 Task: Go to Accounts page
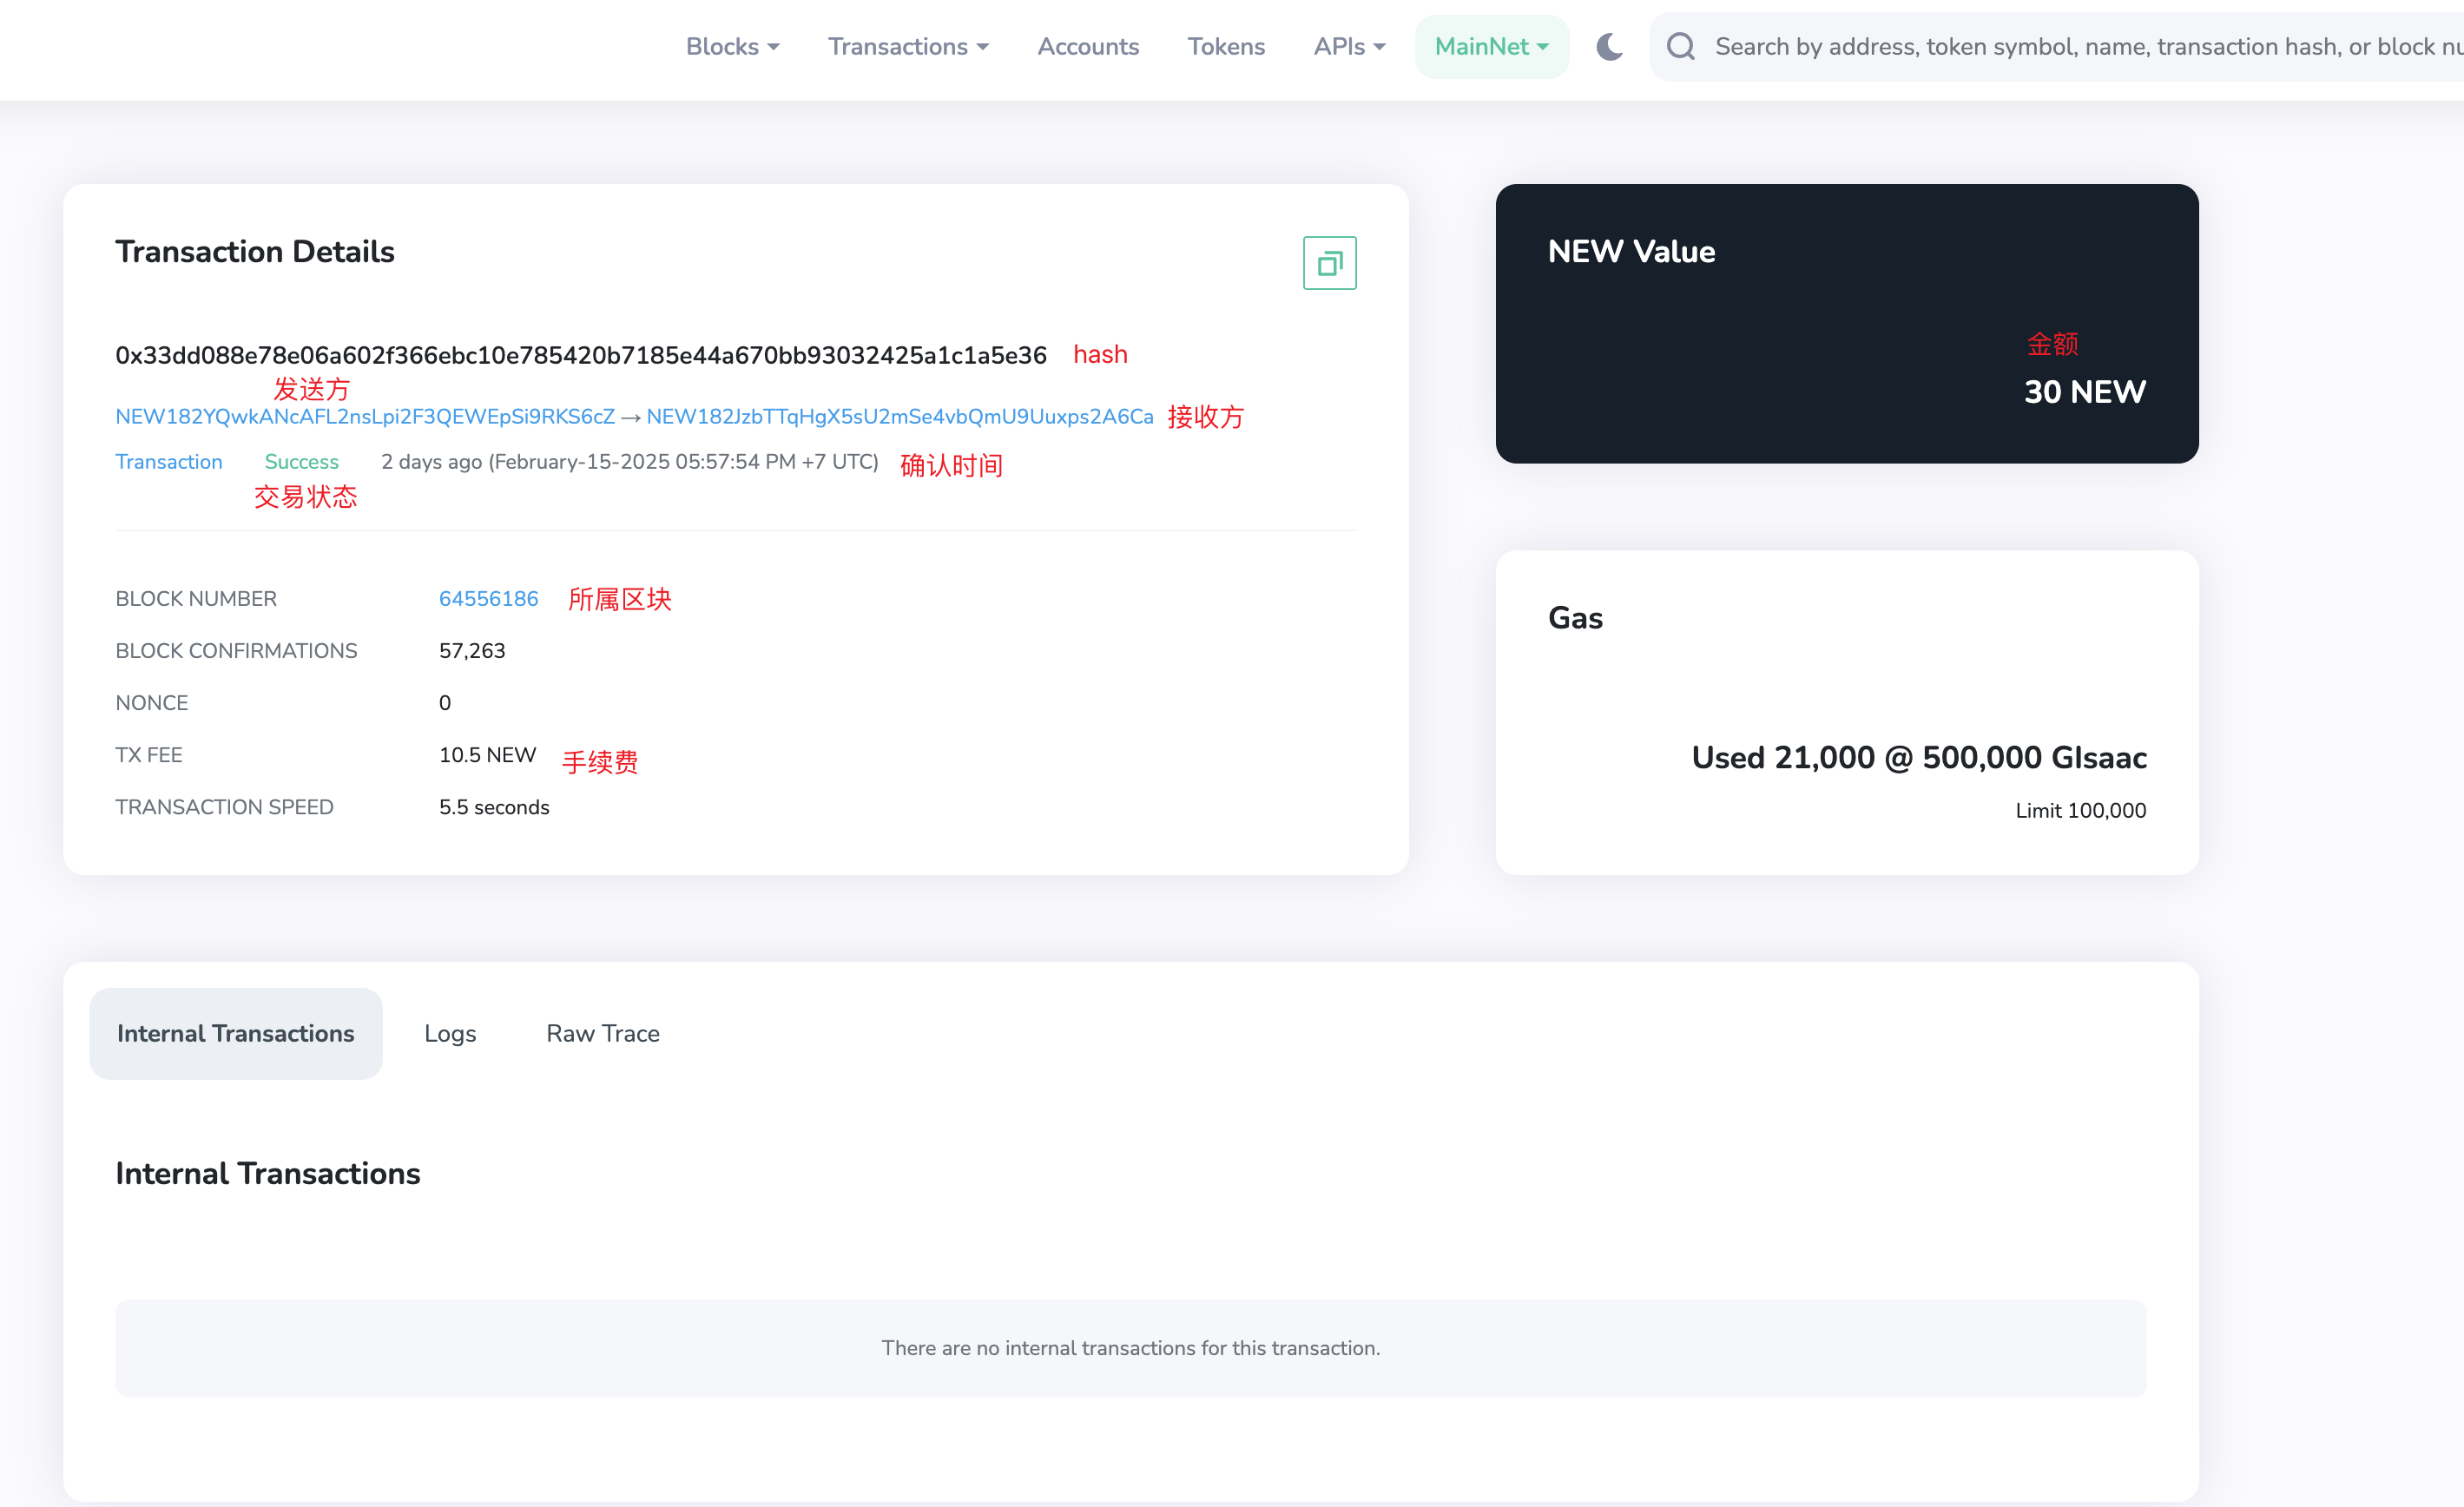click(x=1088, y=46)
